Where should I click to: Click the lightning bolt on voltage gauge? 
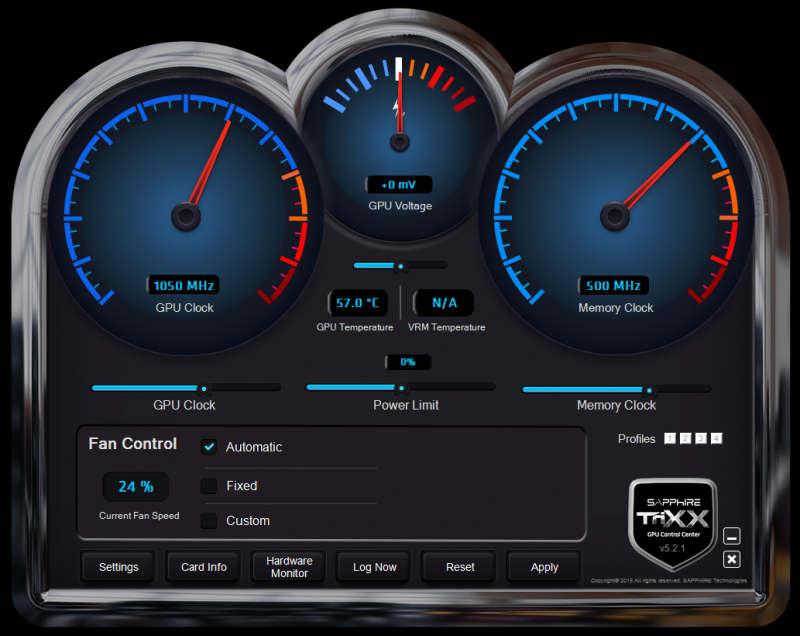point(398,110)
